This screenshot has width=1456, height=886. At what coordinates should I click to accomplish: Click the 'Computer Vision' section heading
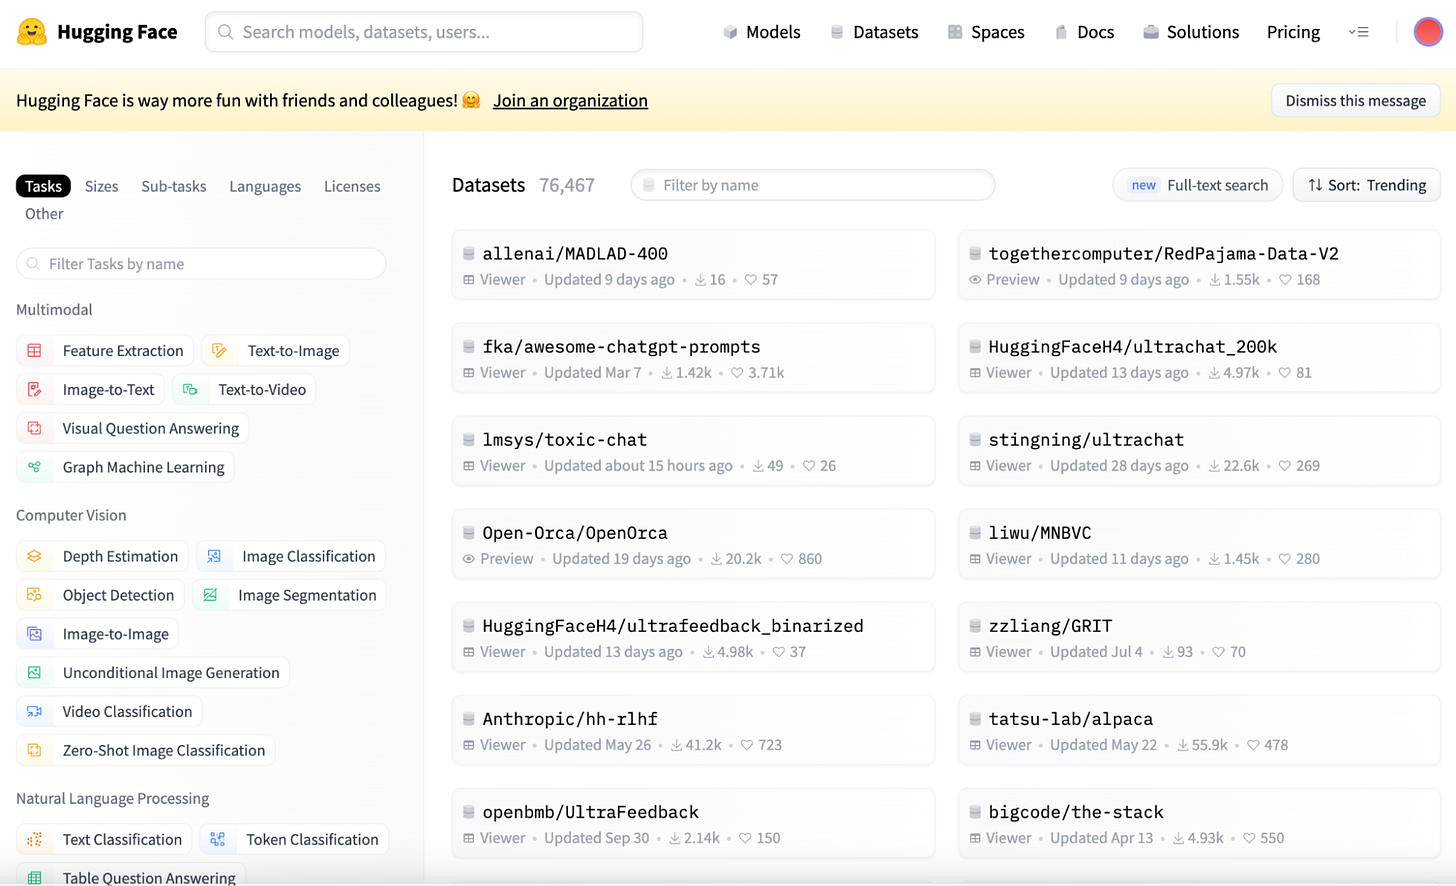[x=71, y=516]
